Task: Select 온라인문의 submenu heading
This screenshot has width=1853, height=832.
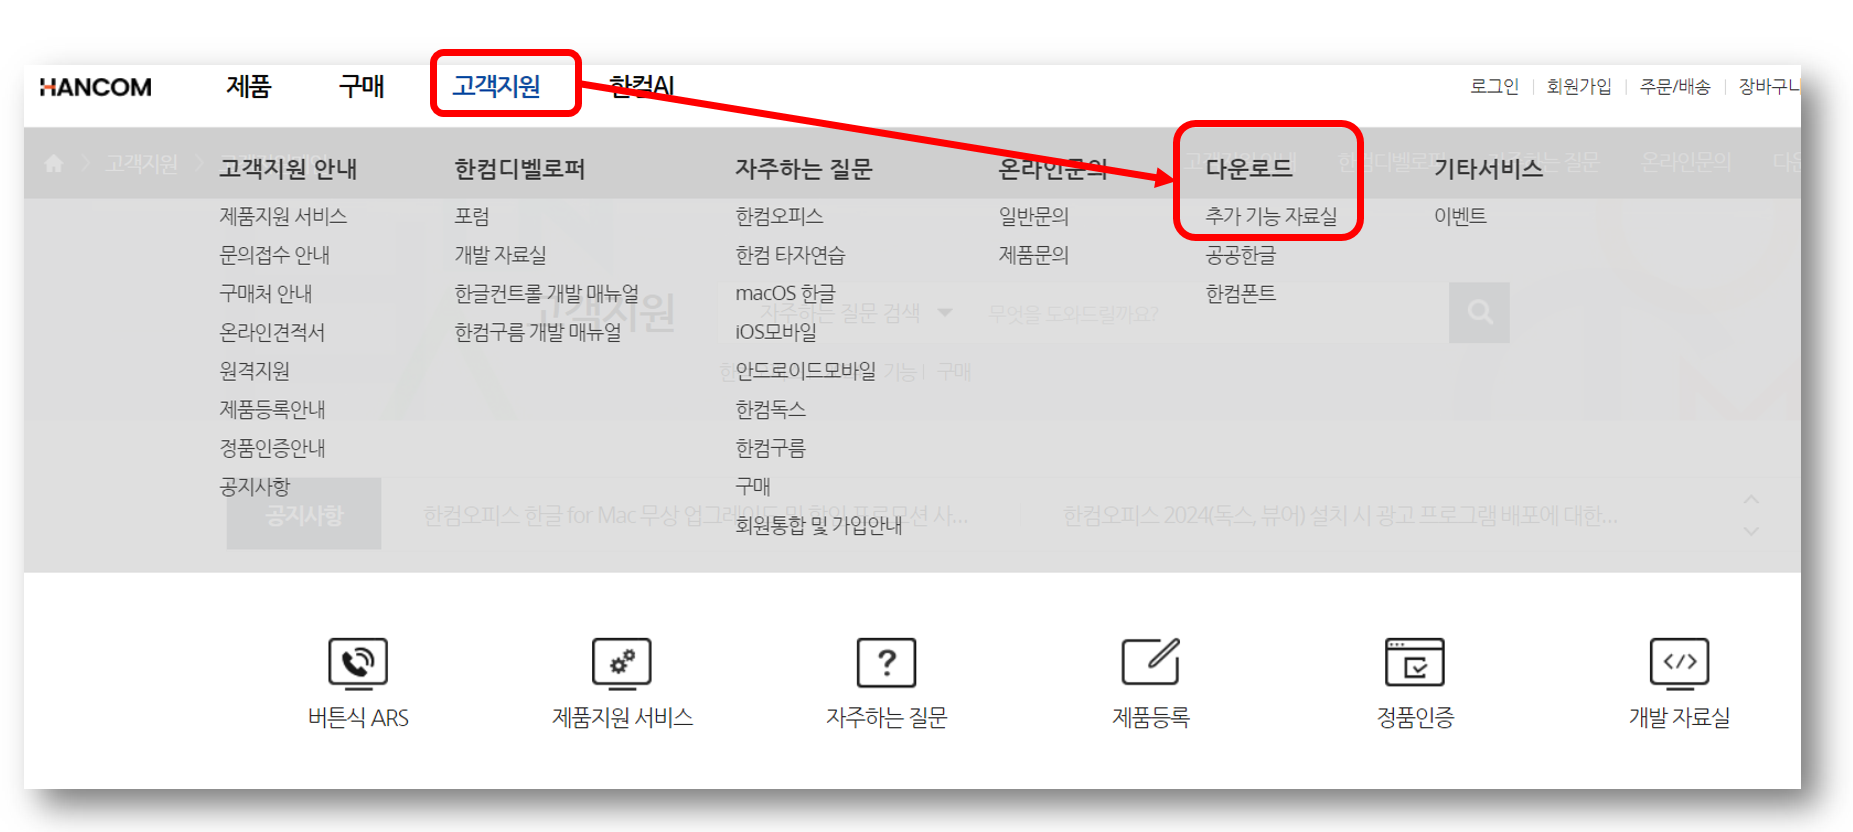Action: click(x=1053, y=169)
